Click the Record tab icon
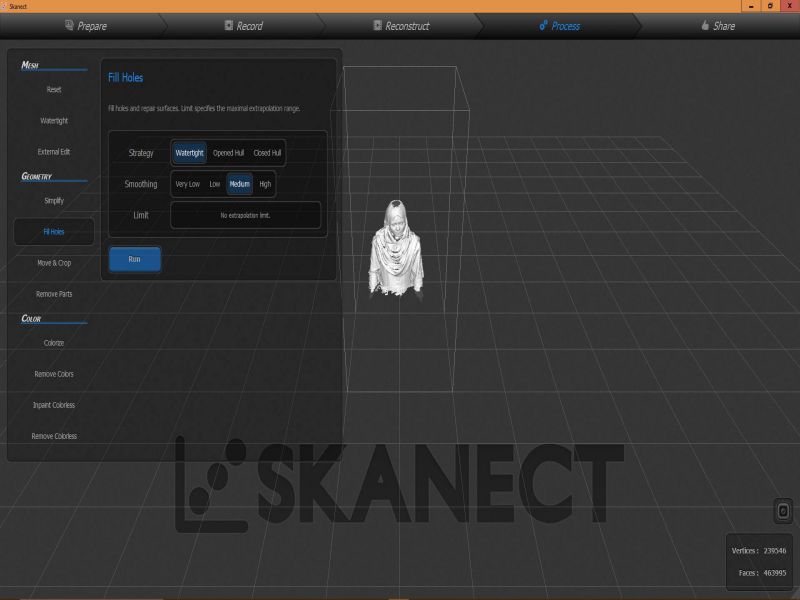800x600 pixels. [x=229, y=25]
